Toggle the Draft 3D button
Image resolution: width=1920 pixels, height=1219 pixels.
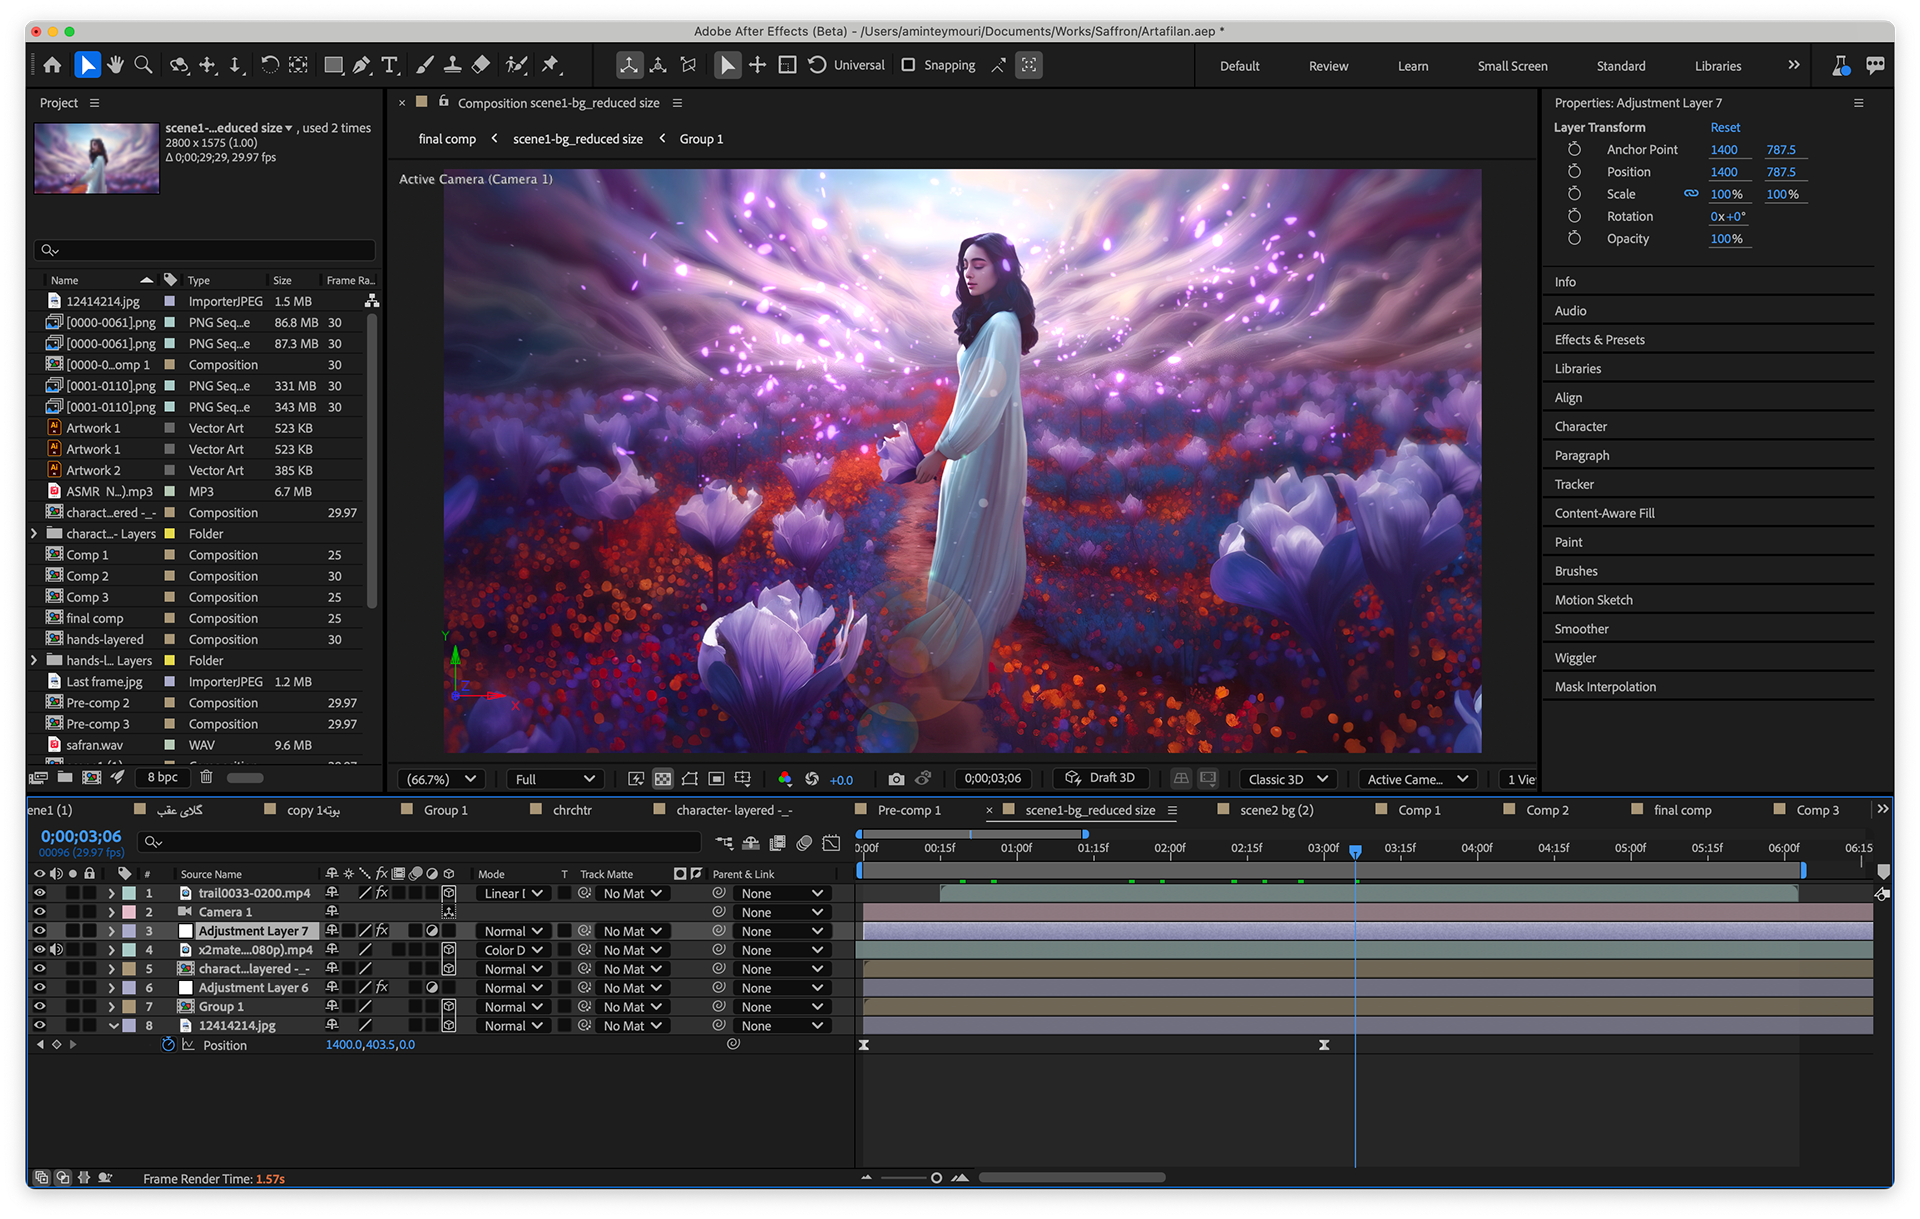coord(1100,778)
